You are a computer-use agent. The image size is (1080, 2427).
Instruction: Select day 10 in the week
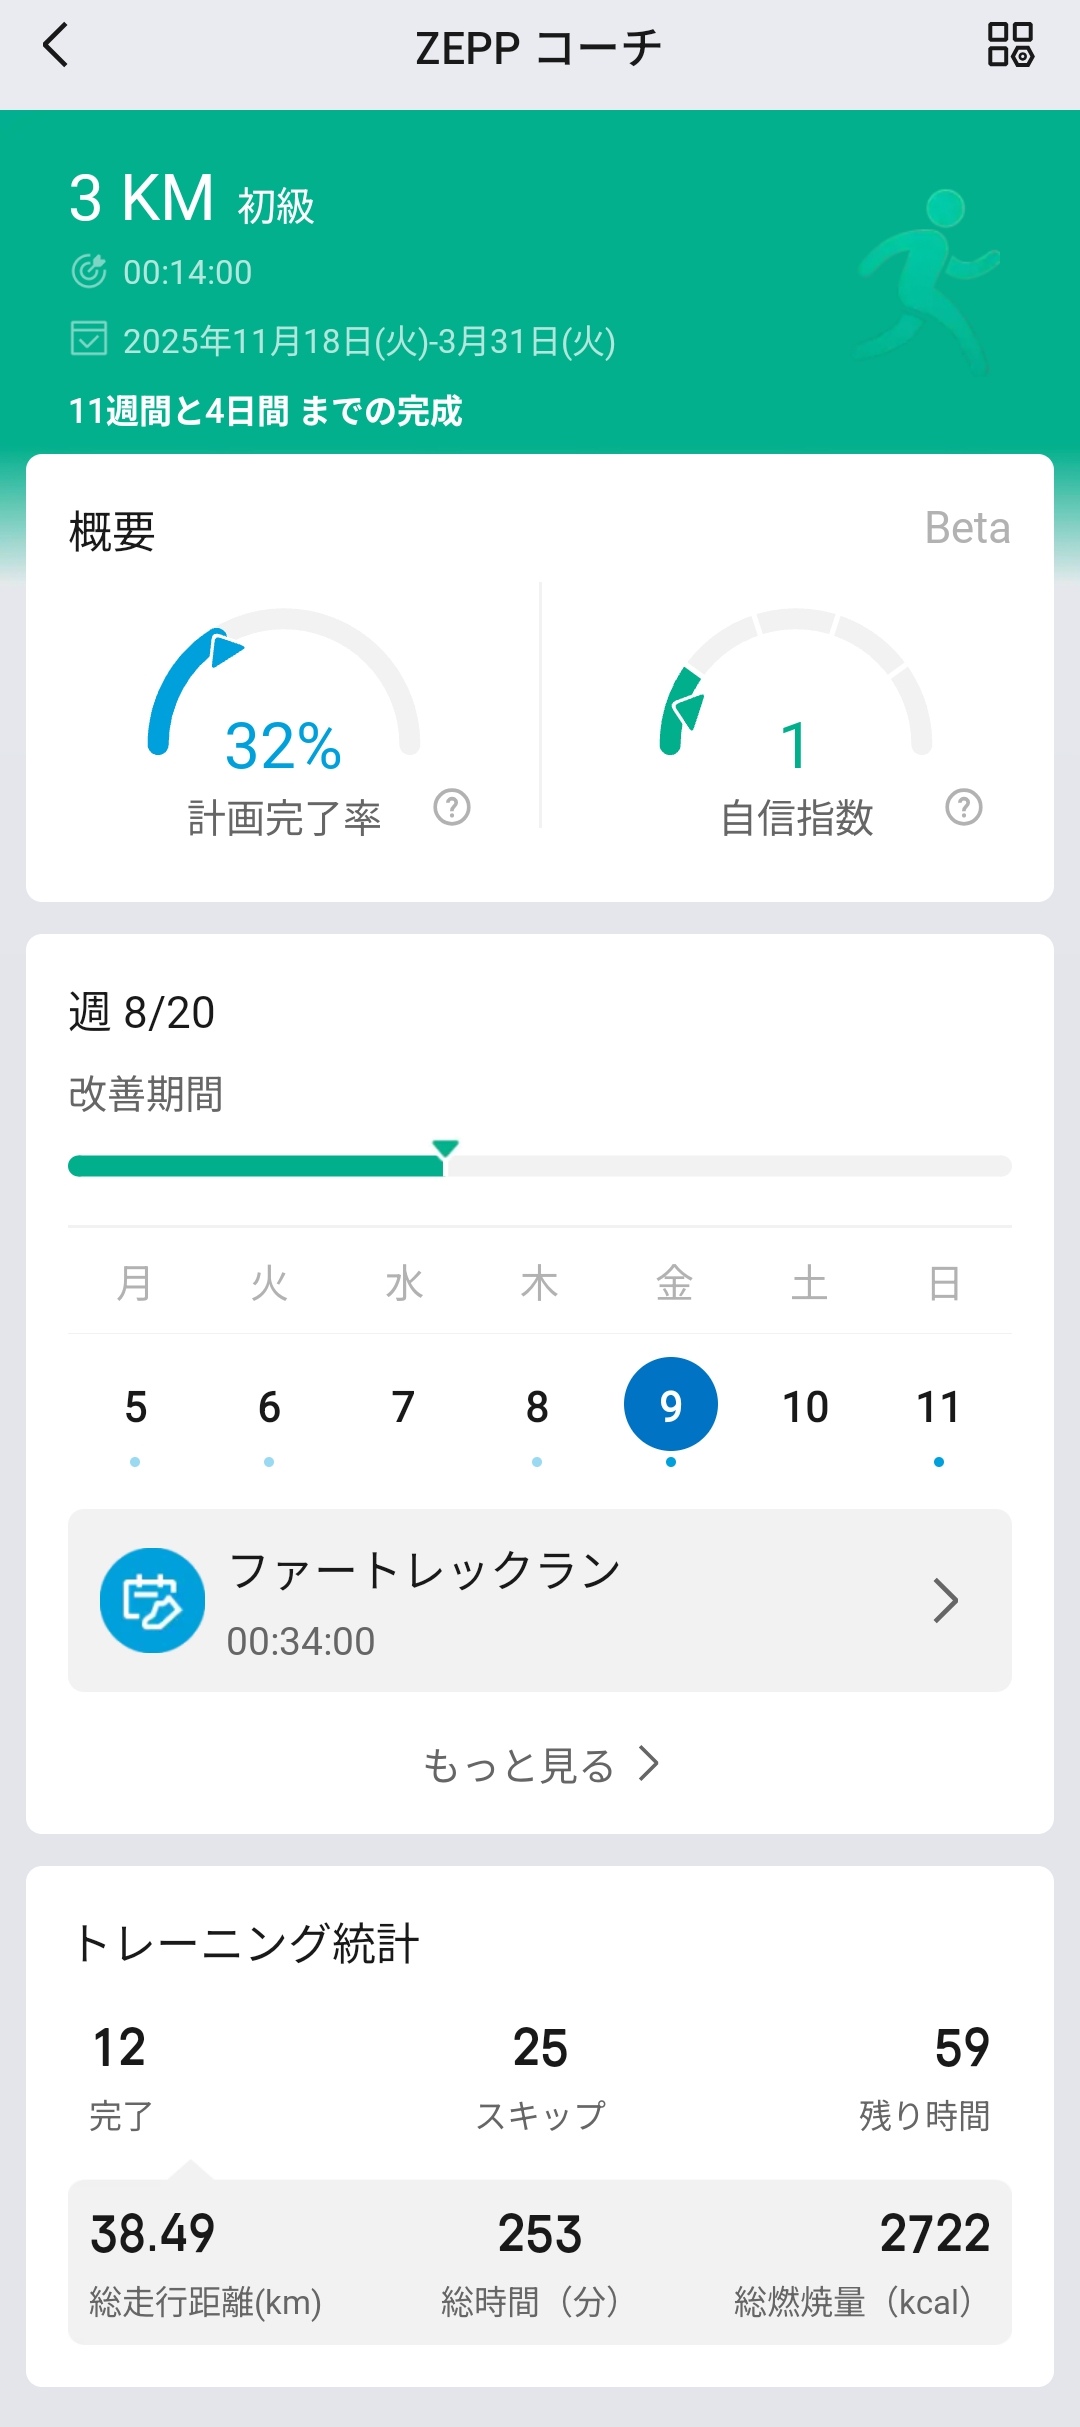(805, 1407)
